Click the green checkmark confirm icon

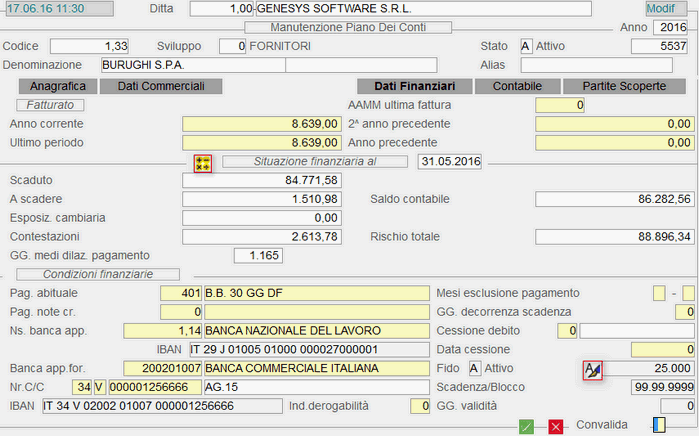click(x=526, y=427)
